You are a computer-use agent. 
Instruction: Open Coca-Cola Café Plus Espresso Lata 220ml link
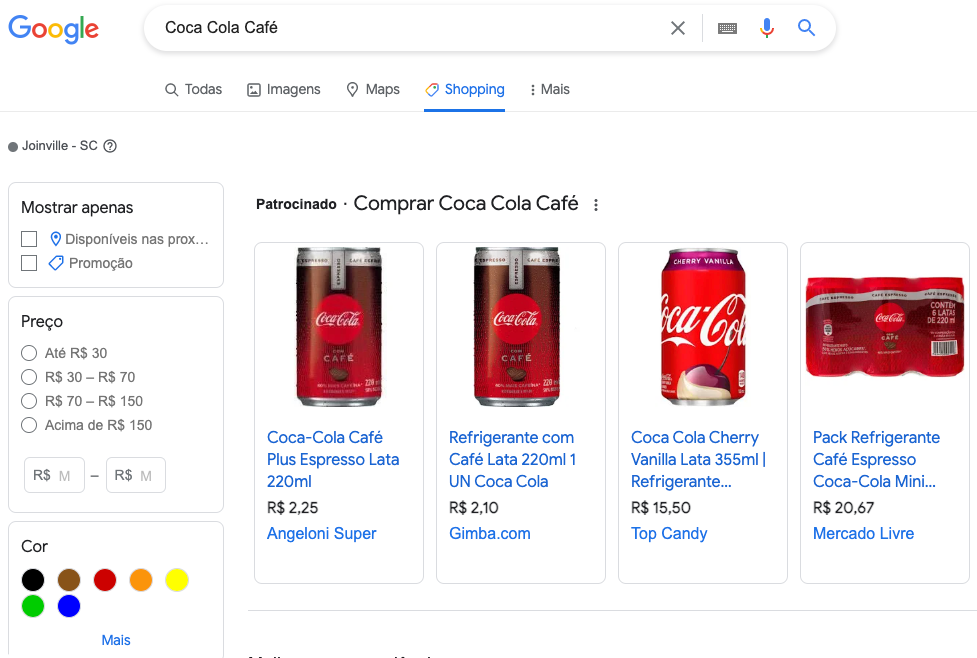[x=333, y=459]
